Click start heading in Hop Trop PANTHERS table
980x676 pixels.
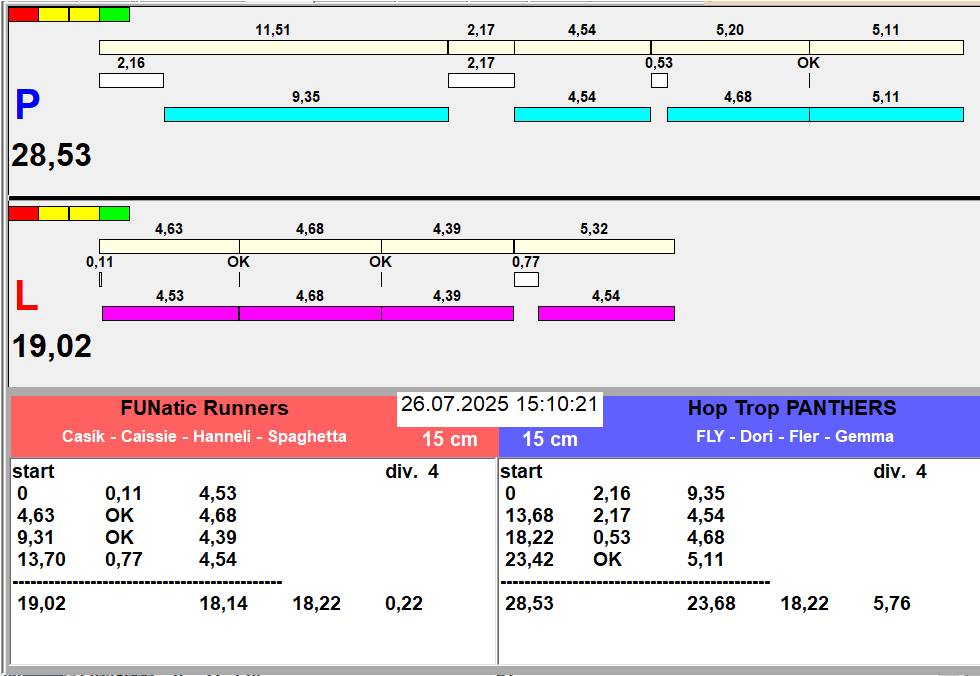[521, 472]
